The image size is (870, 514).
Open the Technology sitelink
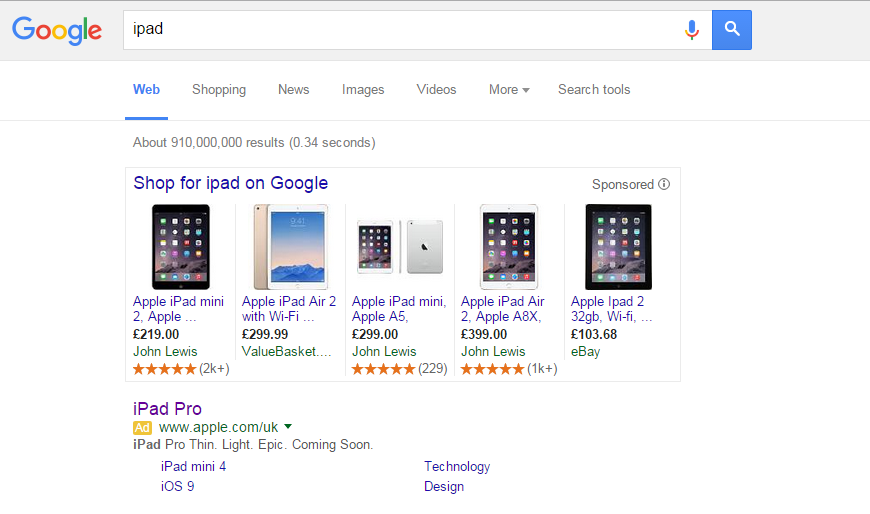(457, 467)
